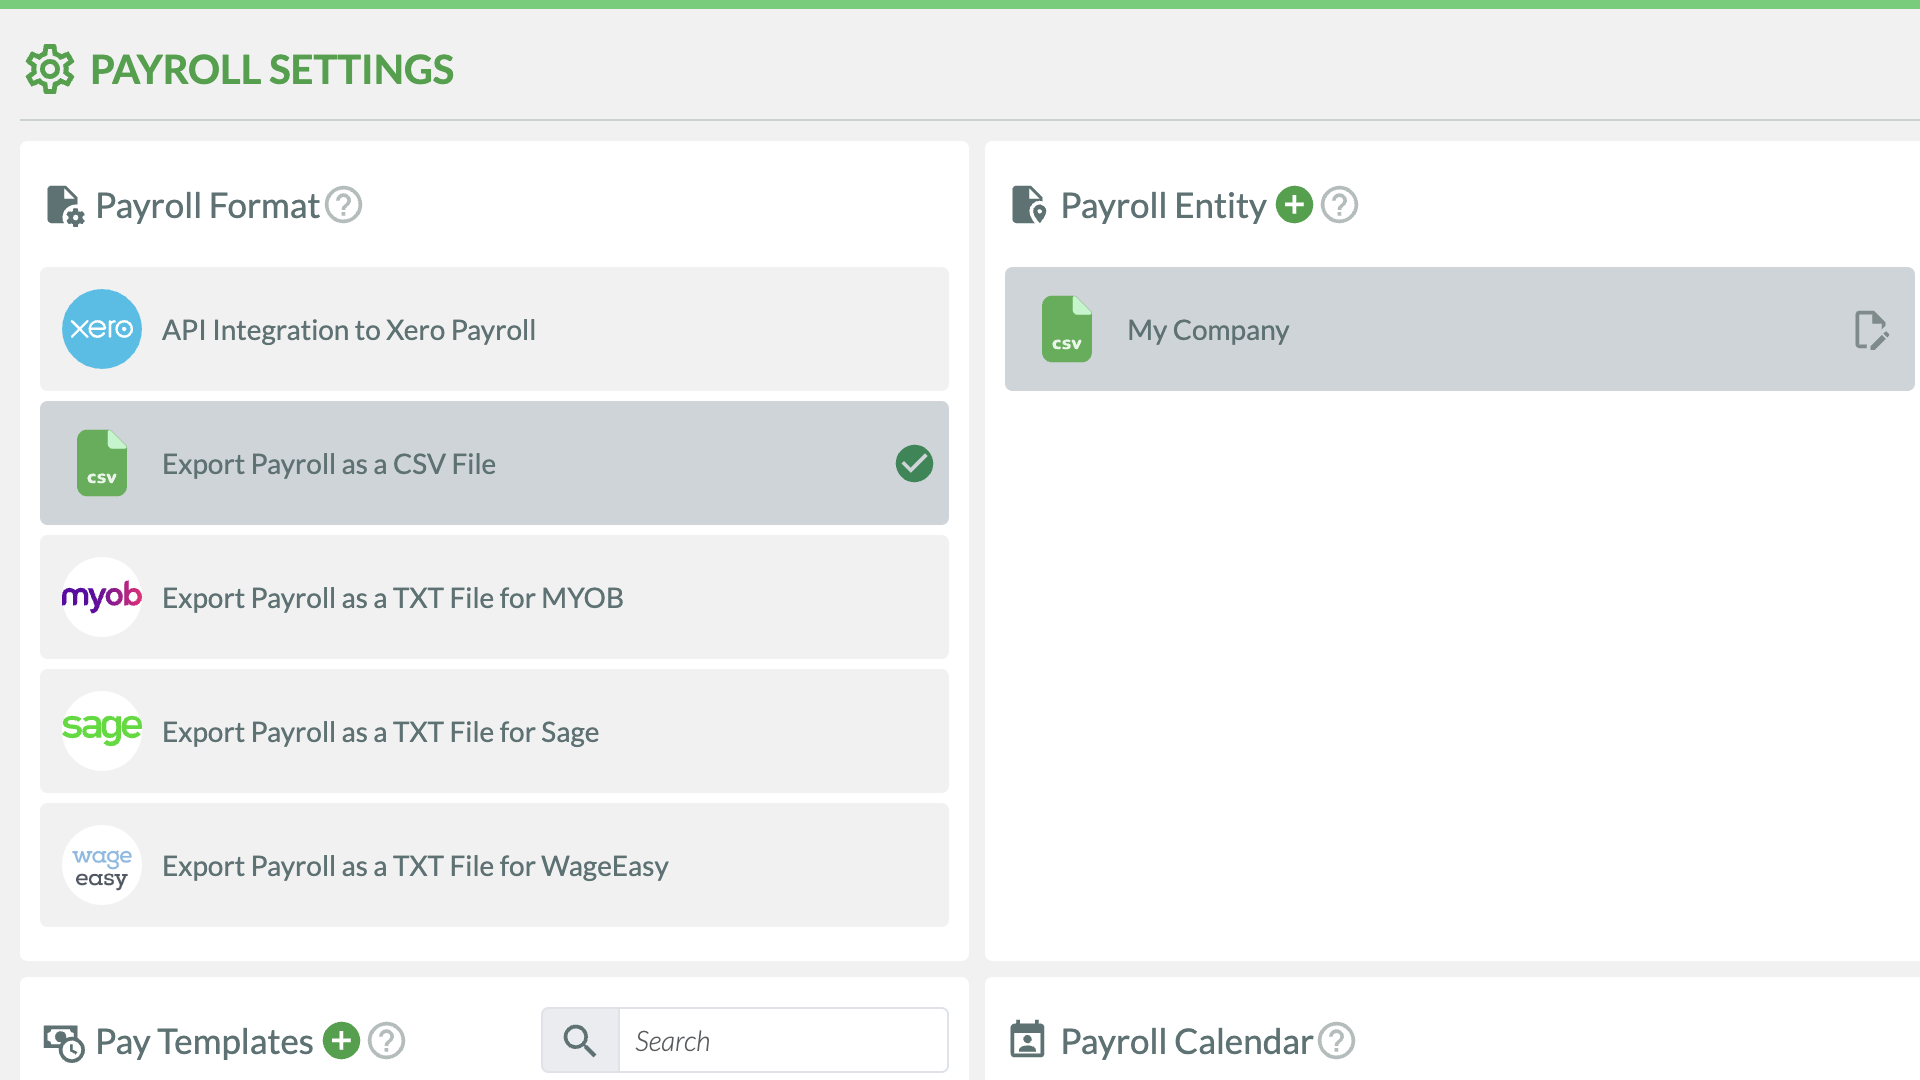Screen dimensions: 1920x1080
Task: Click the MYOB logo icon
Action: [101, 597]
